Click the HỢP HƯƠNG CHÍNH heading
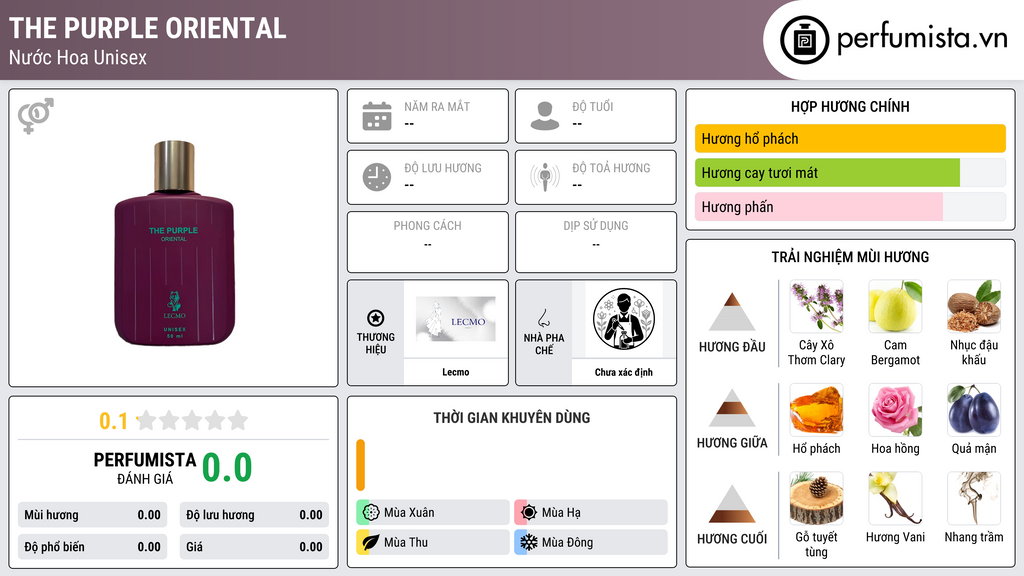 850,106
